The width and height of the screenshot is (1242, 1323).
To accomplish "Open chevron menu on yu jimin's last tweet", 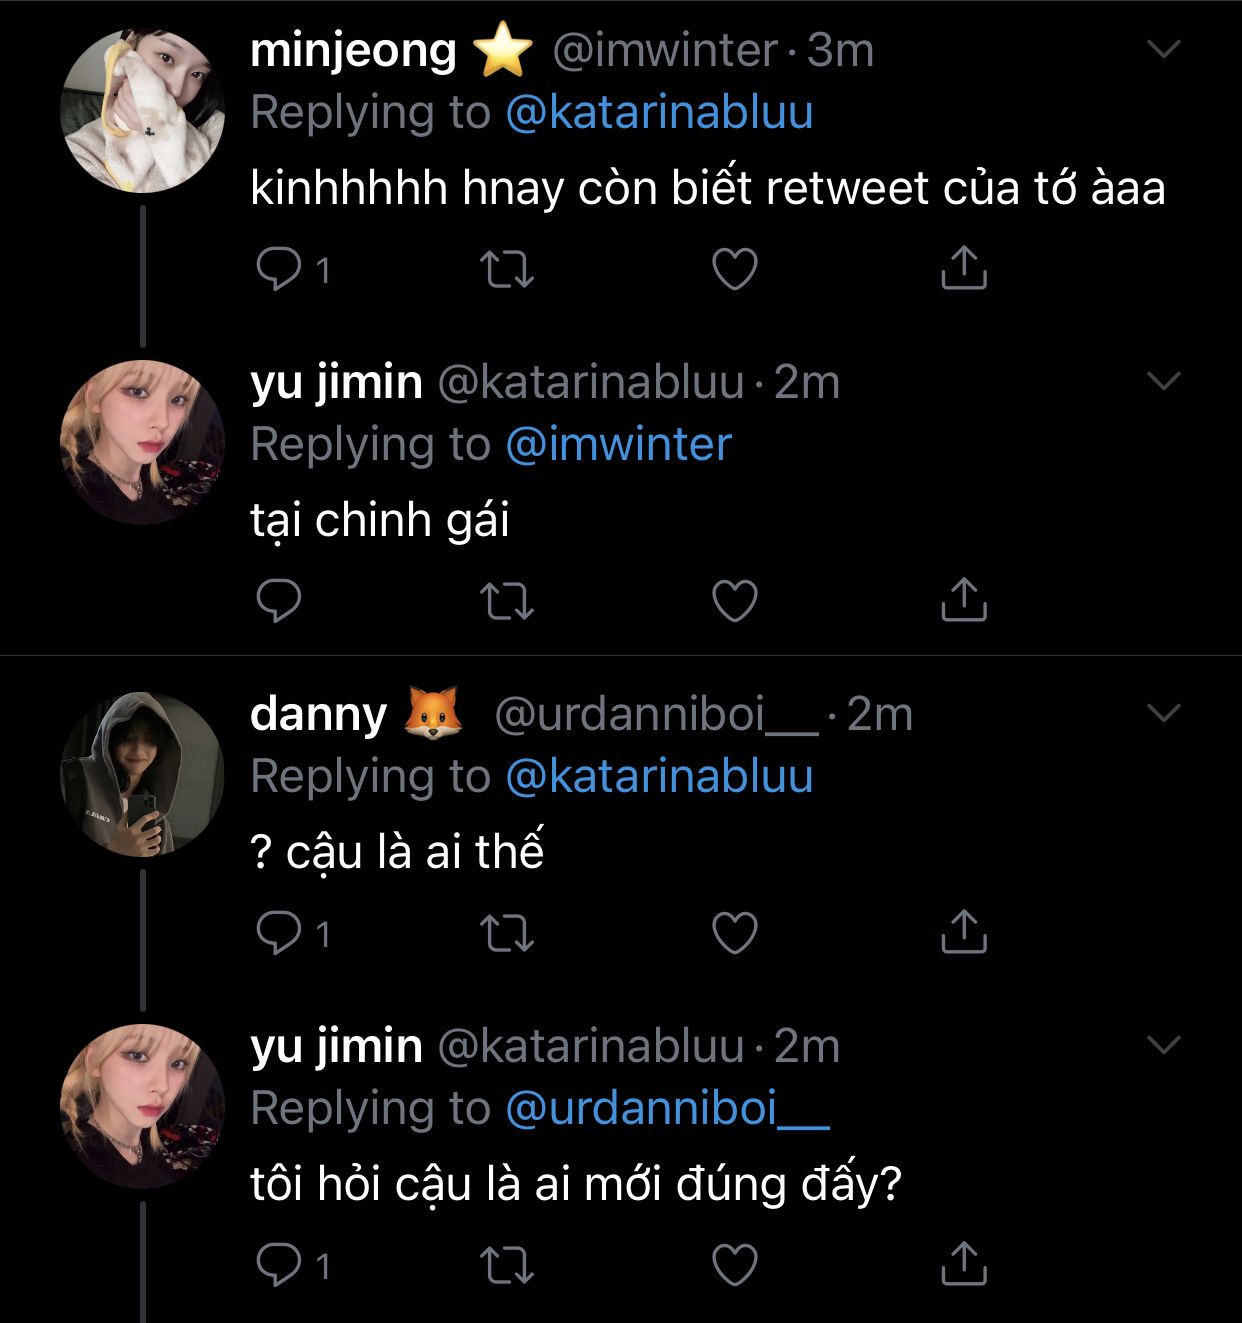I will click(x=1164, y=1045).
